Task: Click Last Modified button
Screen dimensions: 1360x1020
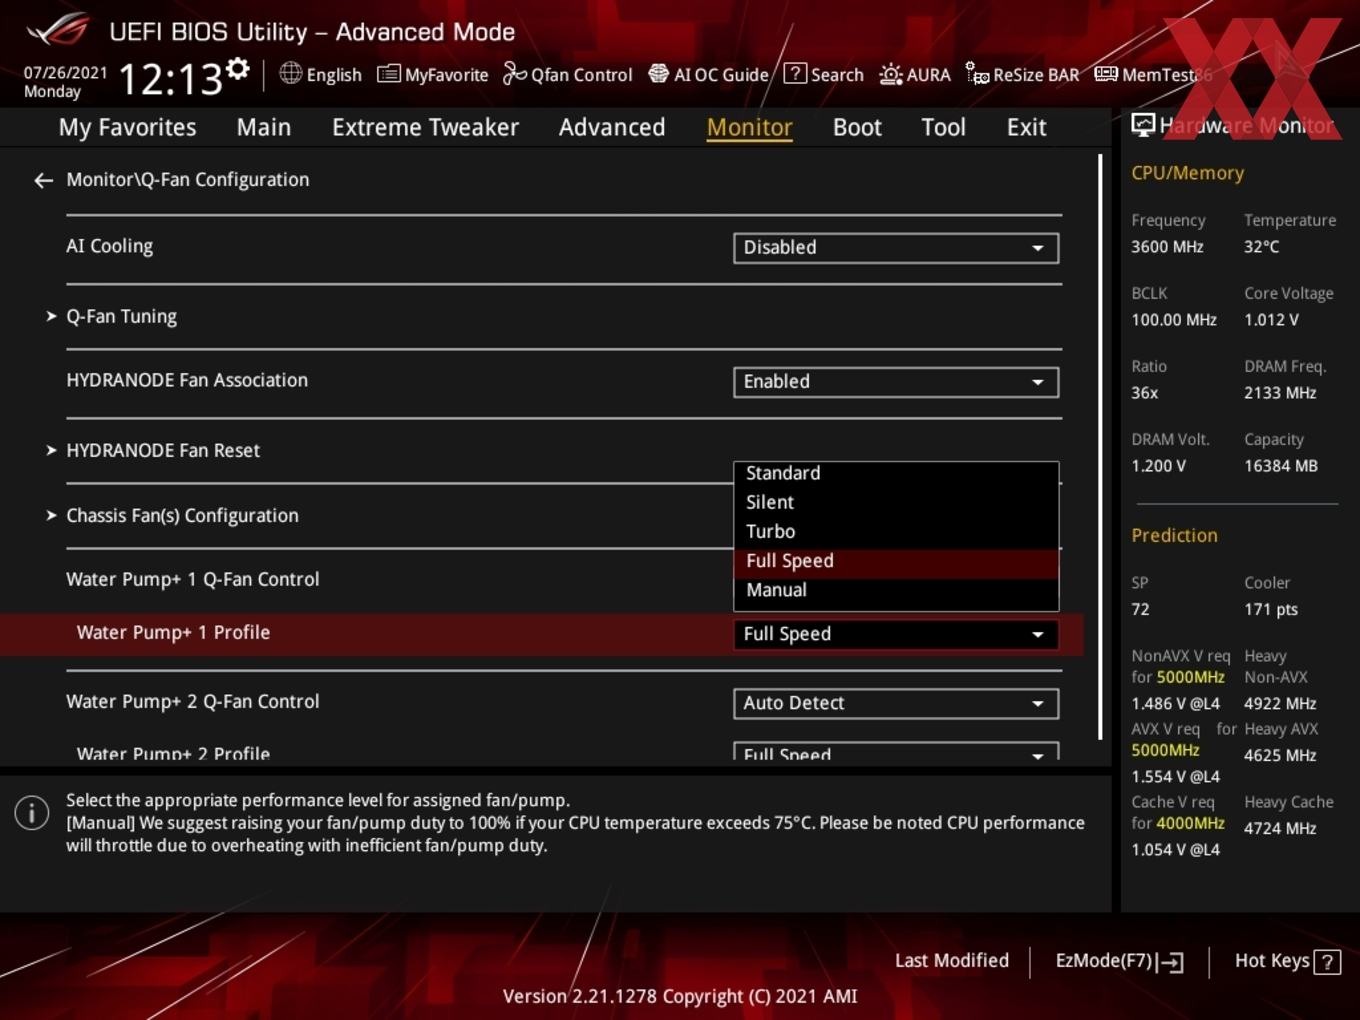Action: (952, 961)
